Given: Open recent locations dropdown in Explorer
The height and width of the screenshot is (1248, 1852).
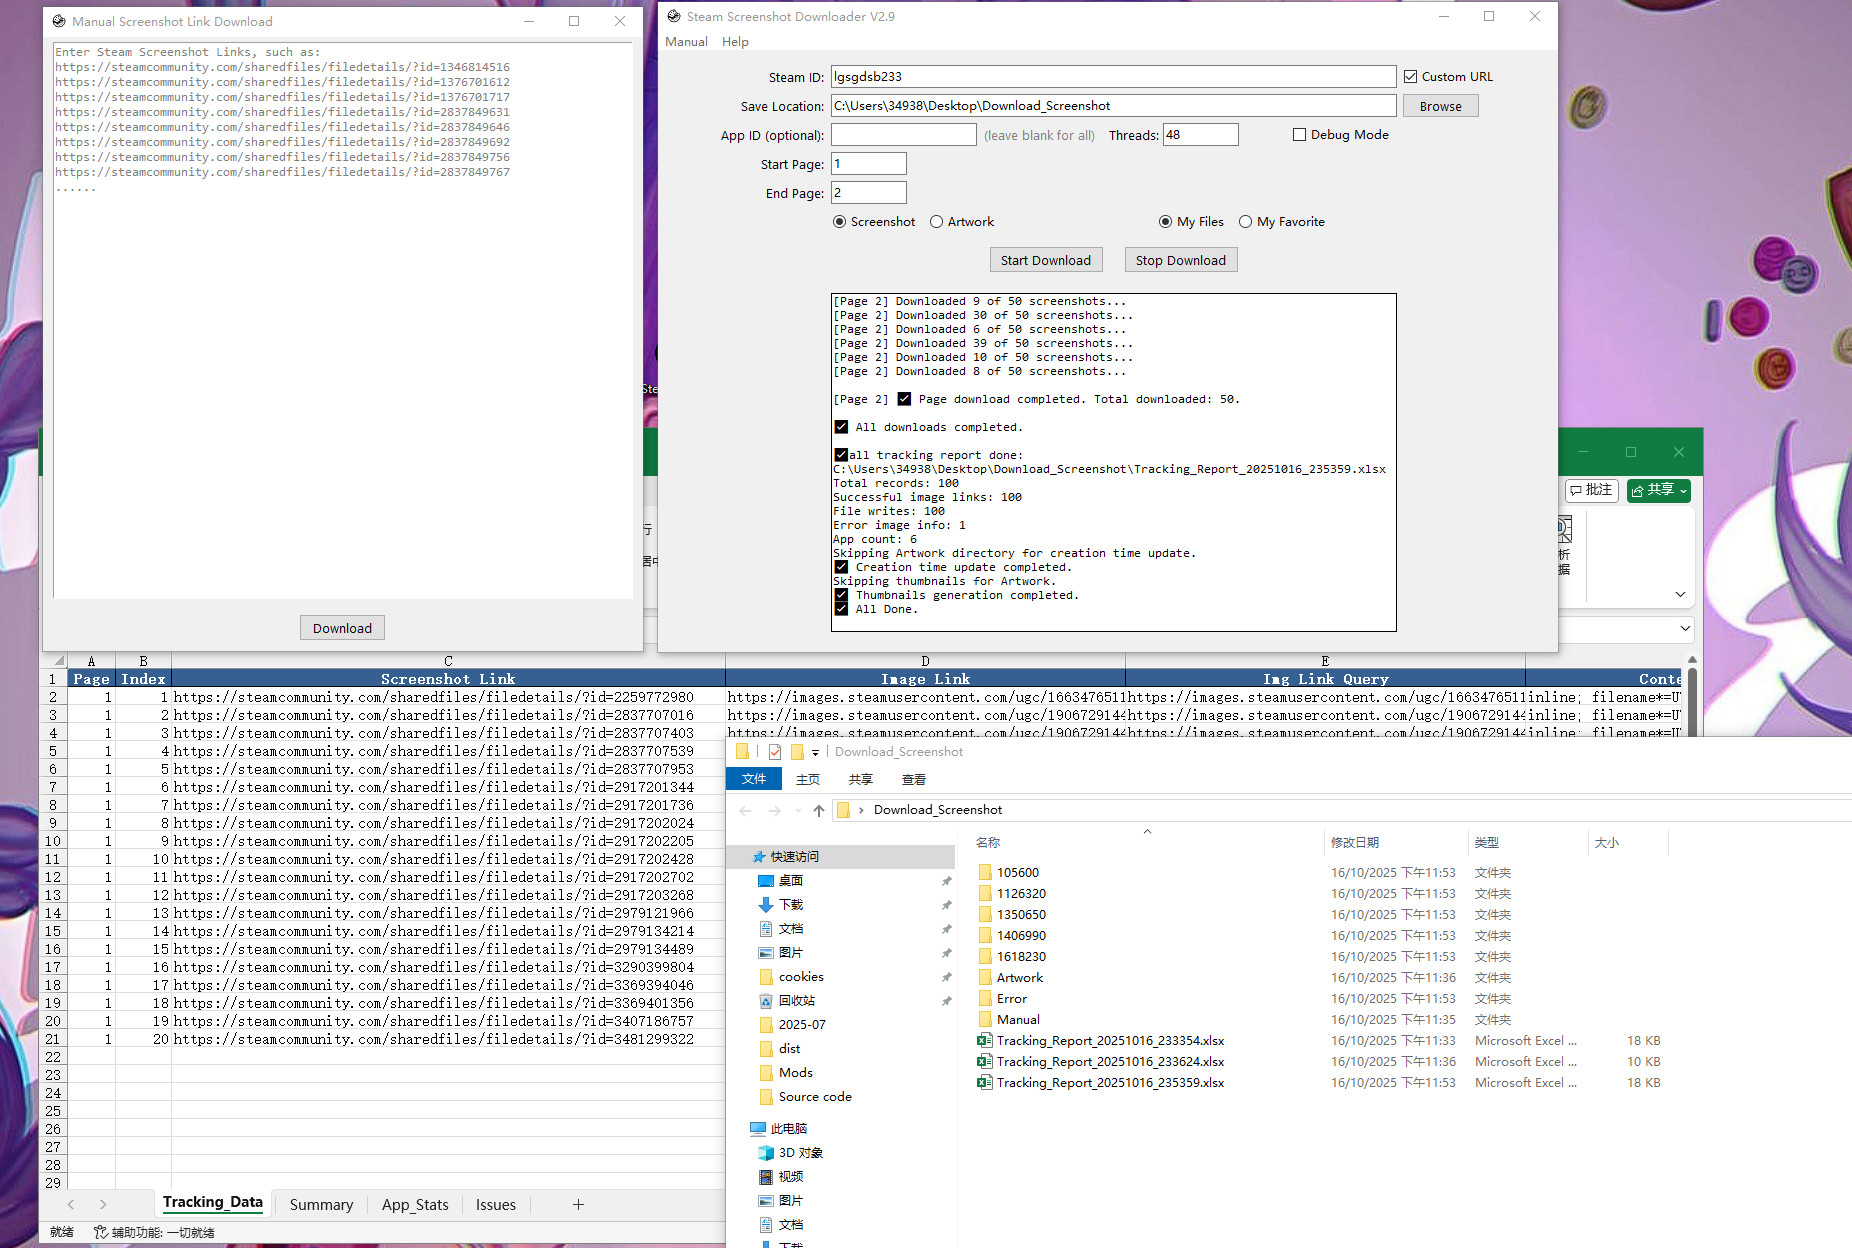Looking at the screenshot, I should pos(798,810).
